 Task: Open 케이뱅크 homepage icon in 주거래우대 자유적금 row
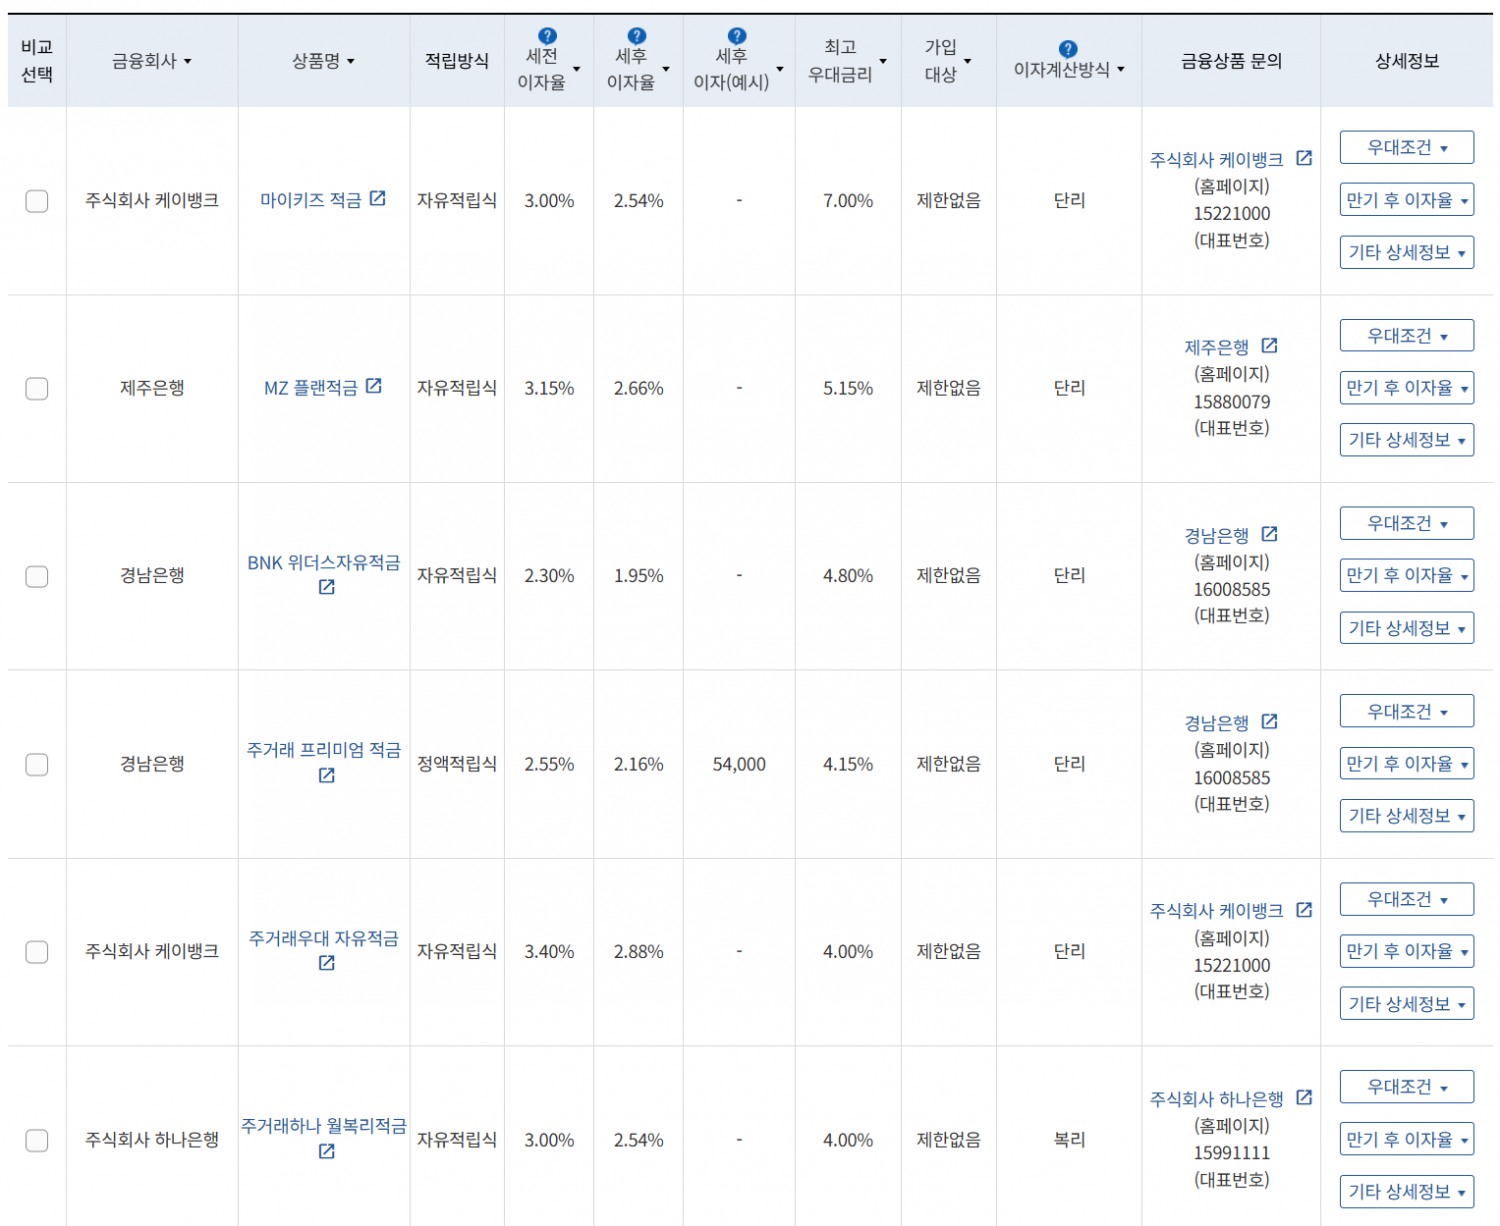(1304, 910)
